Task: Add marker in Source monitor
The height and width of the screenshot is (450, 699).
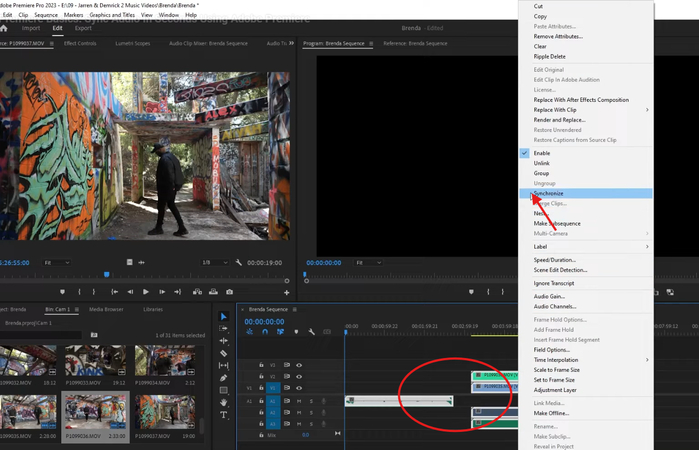Action: pos(62,292)
